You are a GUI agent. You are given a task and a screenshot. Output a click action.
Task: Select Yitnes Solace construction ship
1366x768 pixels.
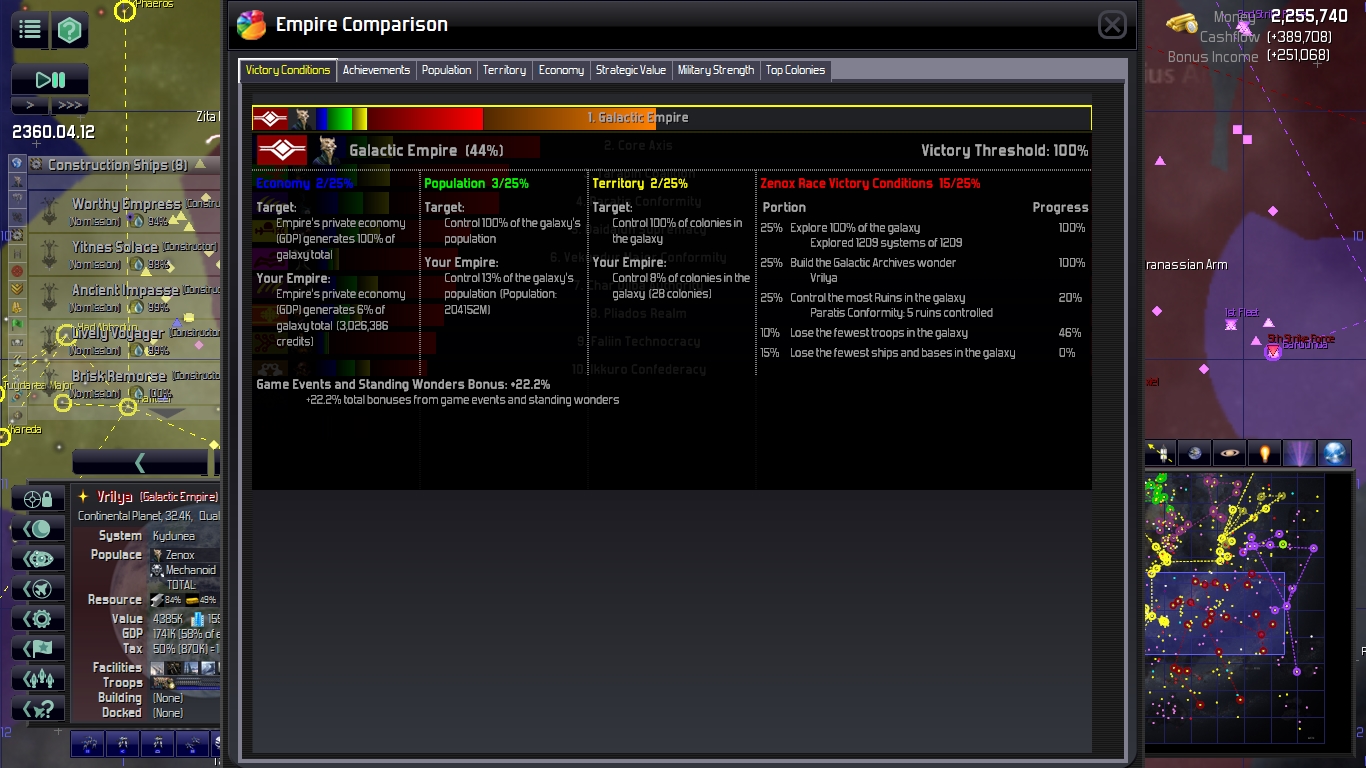(x=125, y=254)
